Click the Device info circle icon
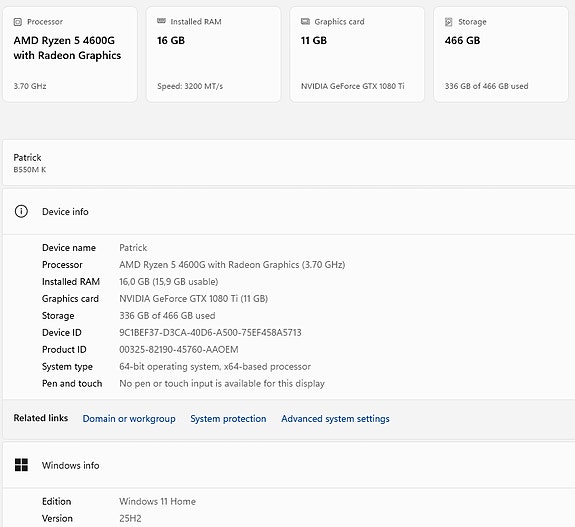The image size is (575, 527). pos(21,212)
